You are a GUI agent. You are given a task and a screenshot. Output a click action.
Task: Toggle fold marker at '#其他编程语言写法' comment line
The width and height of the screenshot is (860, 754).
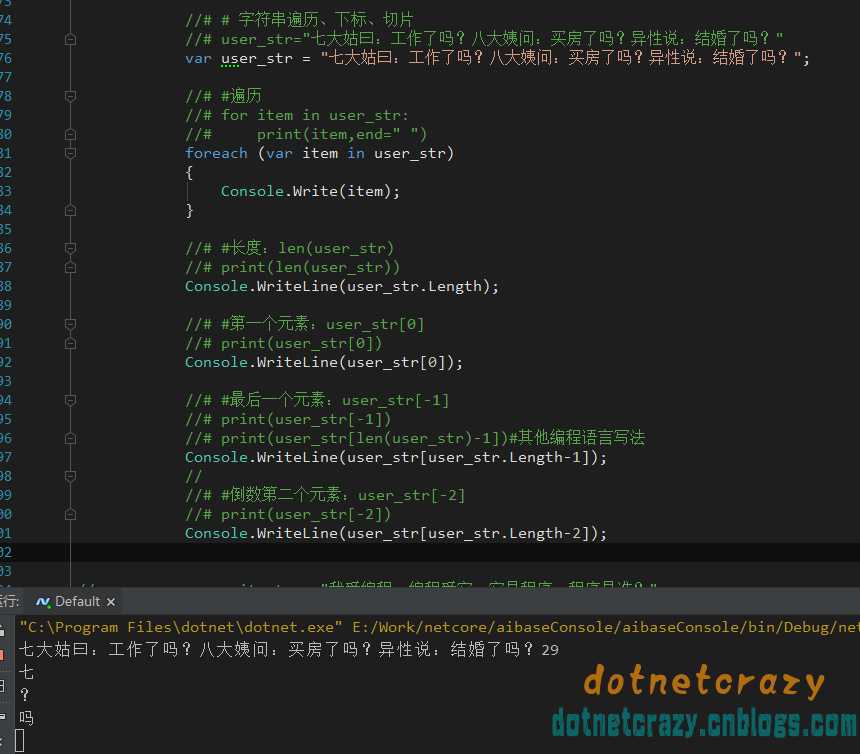coord(70,438)
